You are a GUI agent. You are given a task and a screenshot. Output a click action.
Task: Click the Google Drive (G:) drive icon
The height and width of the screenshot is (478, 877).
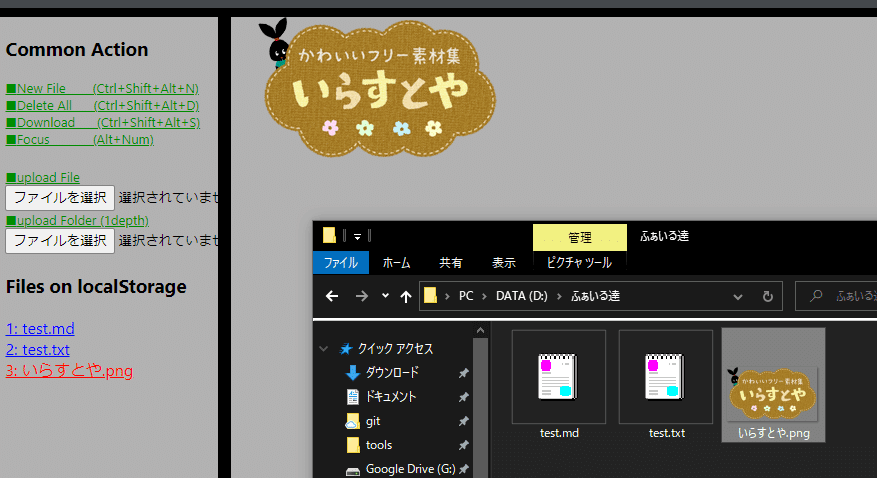click(x=353, y=471)
